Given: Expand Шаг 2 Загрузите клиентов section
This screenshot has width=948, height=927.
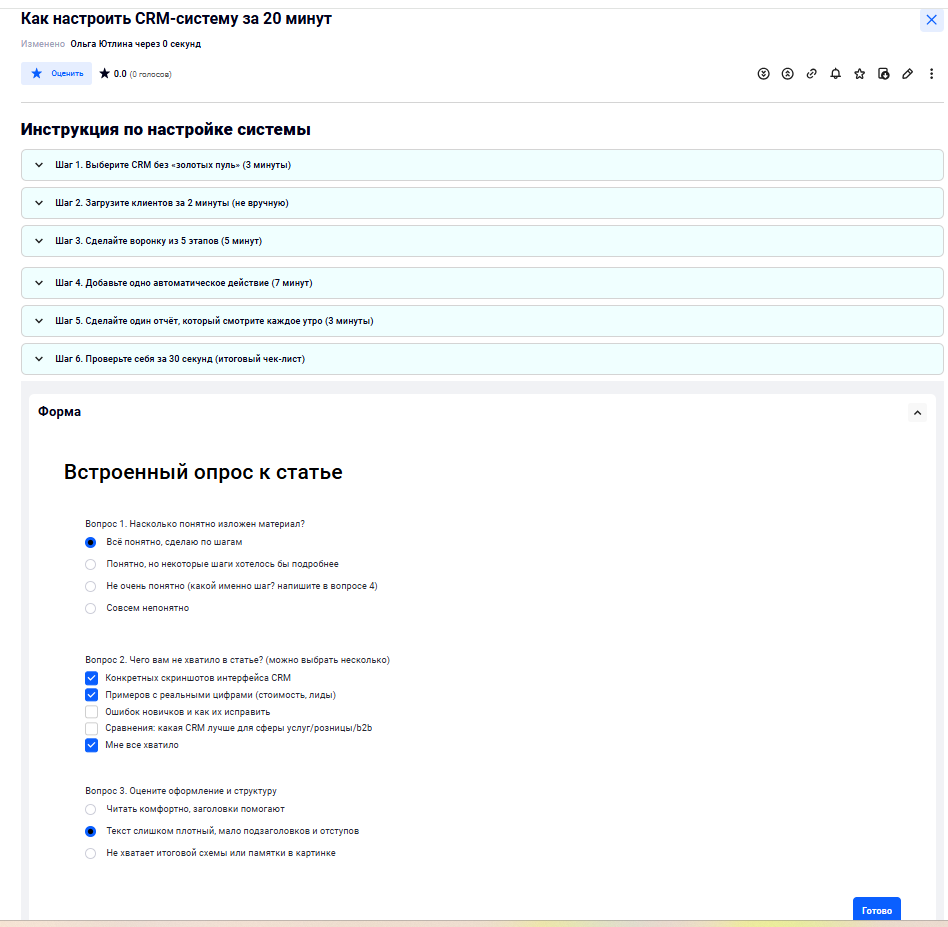Looking at the screenshot, I should pyautogui.click(x=482, y=203).
